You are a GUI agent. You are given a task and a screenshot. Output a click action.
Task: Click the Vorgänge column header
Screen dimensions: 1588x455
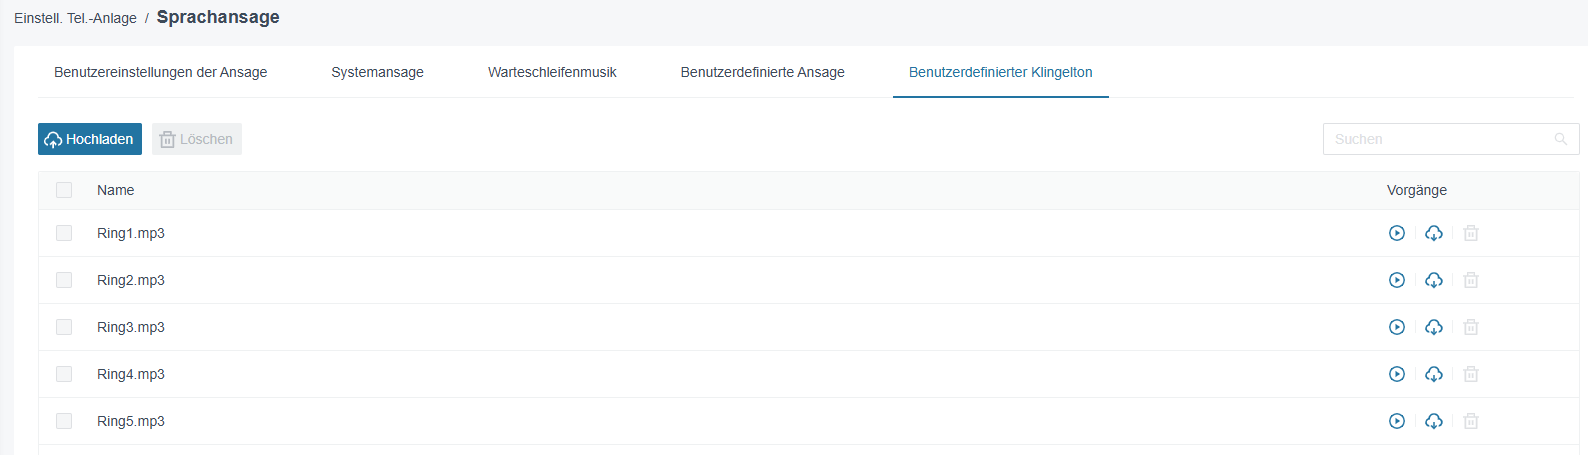click(x=1417, y=190)
